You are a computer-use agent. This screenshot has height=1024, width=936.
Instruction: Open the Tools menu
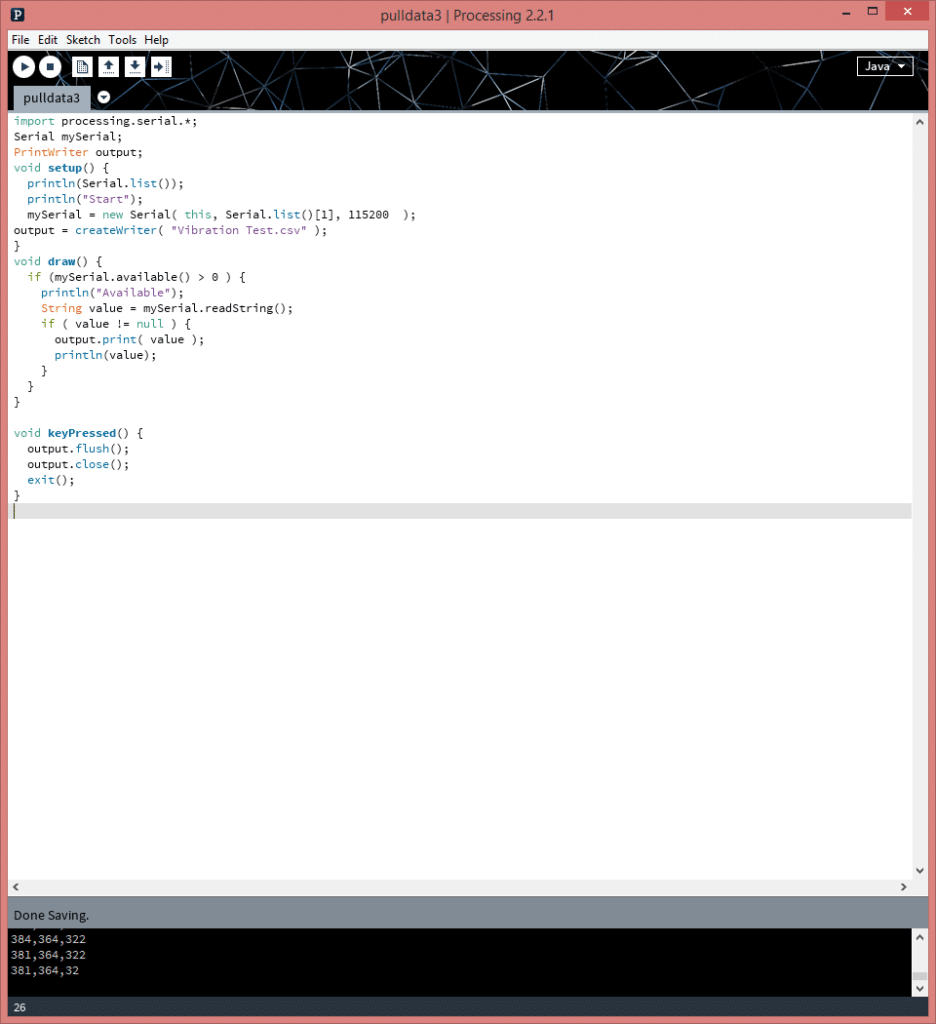pos(122,40)
